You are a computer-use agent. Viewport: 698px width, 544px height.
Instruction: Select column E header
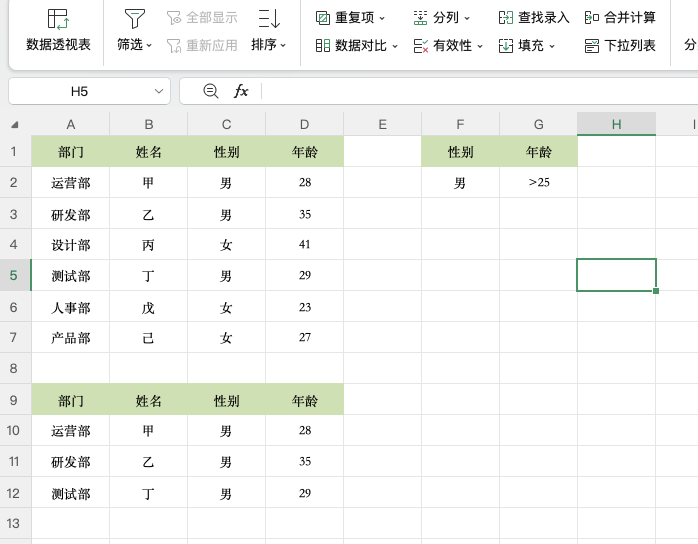[x=382, y=124]
